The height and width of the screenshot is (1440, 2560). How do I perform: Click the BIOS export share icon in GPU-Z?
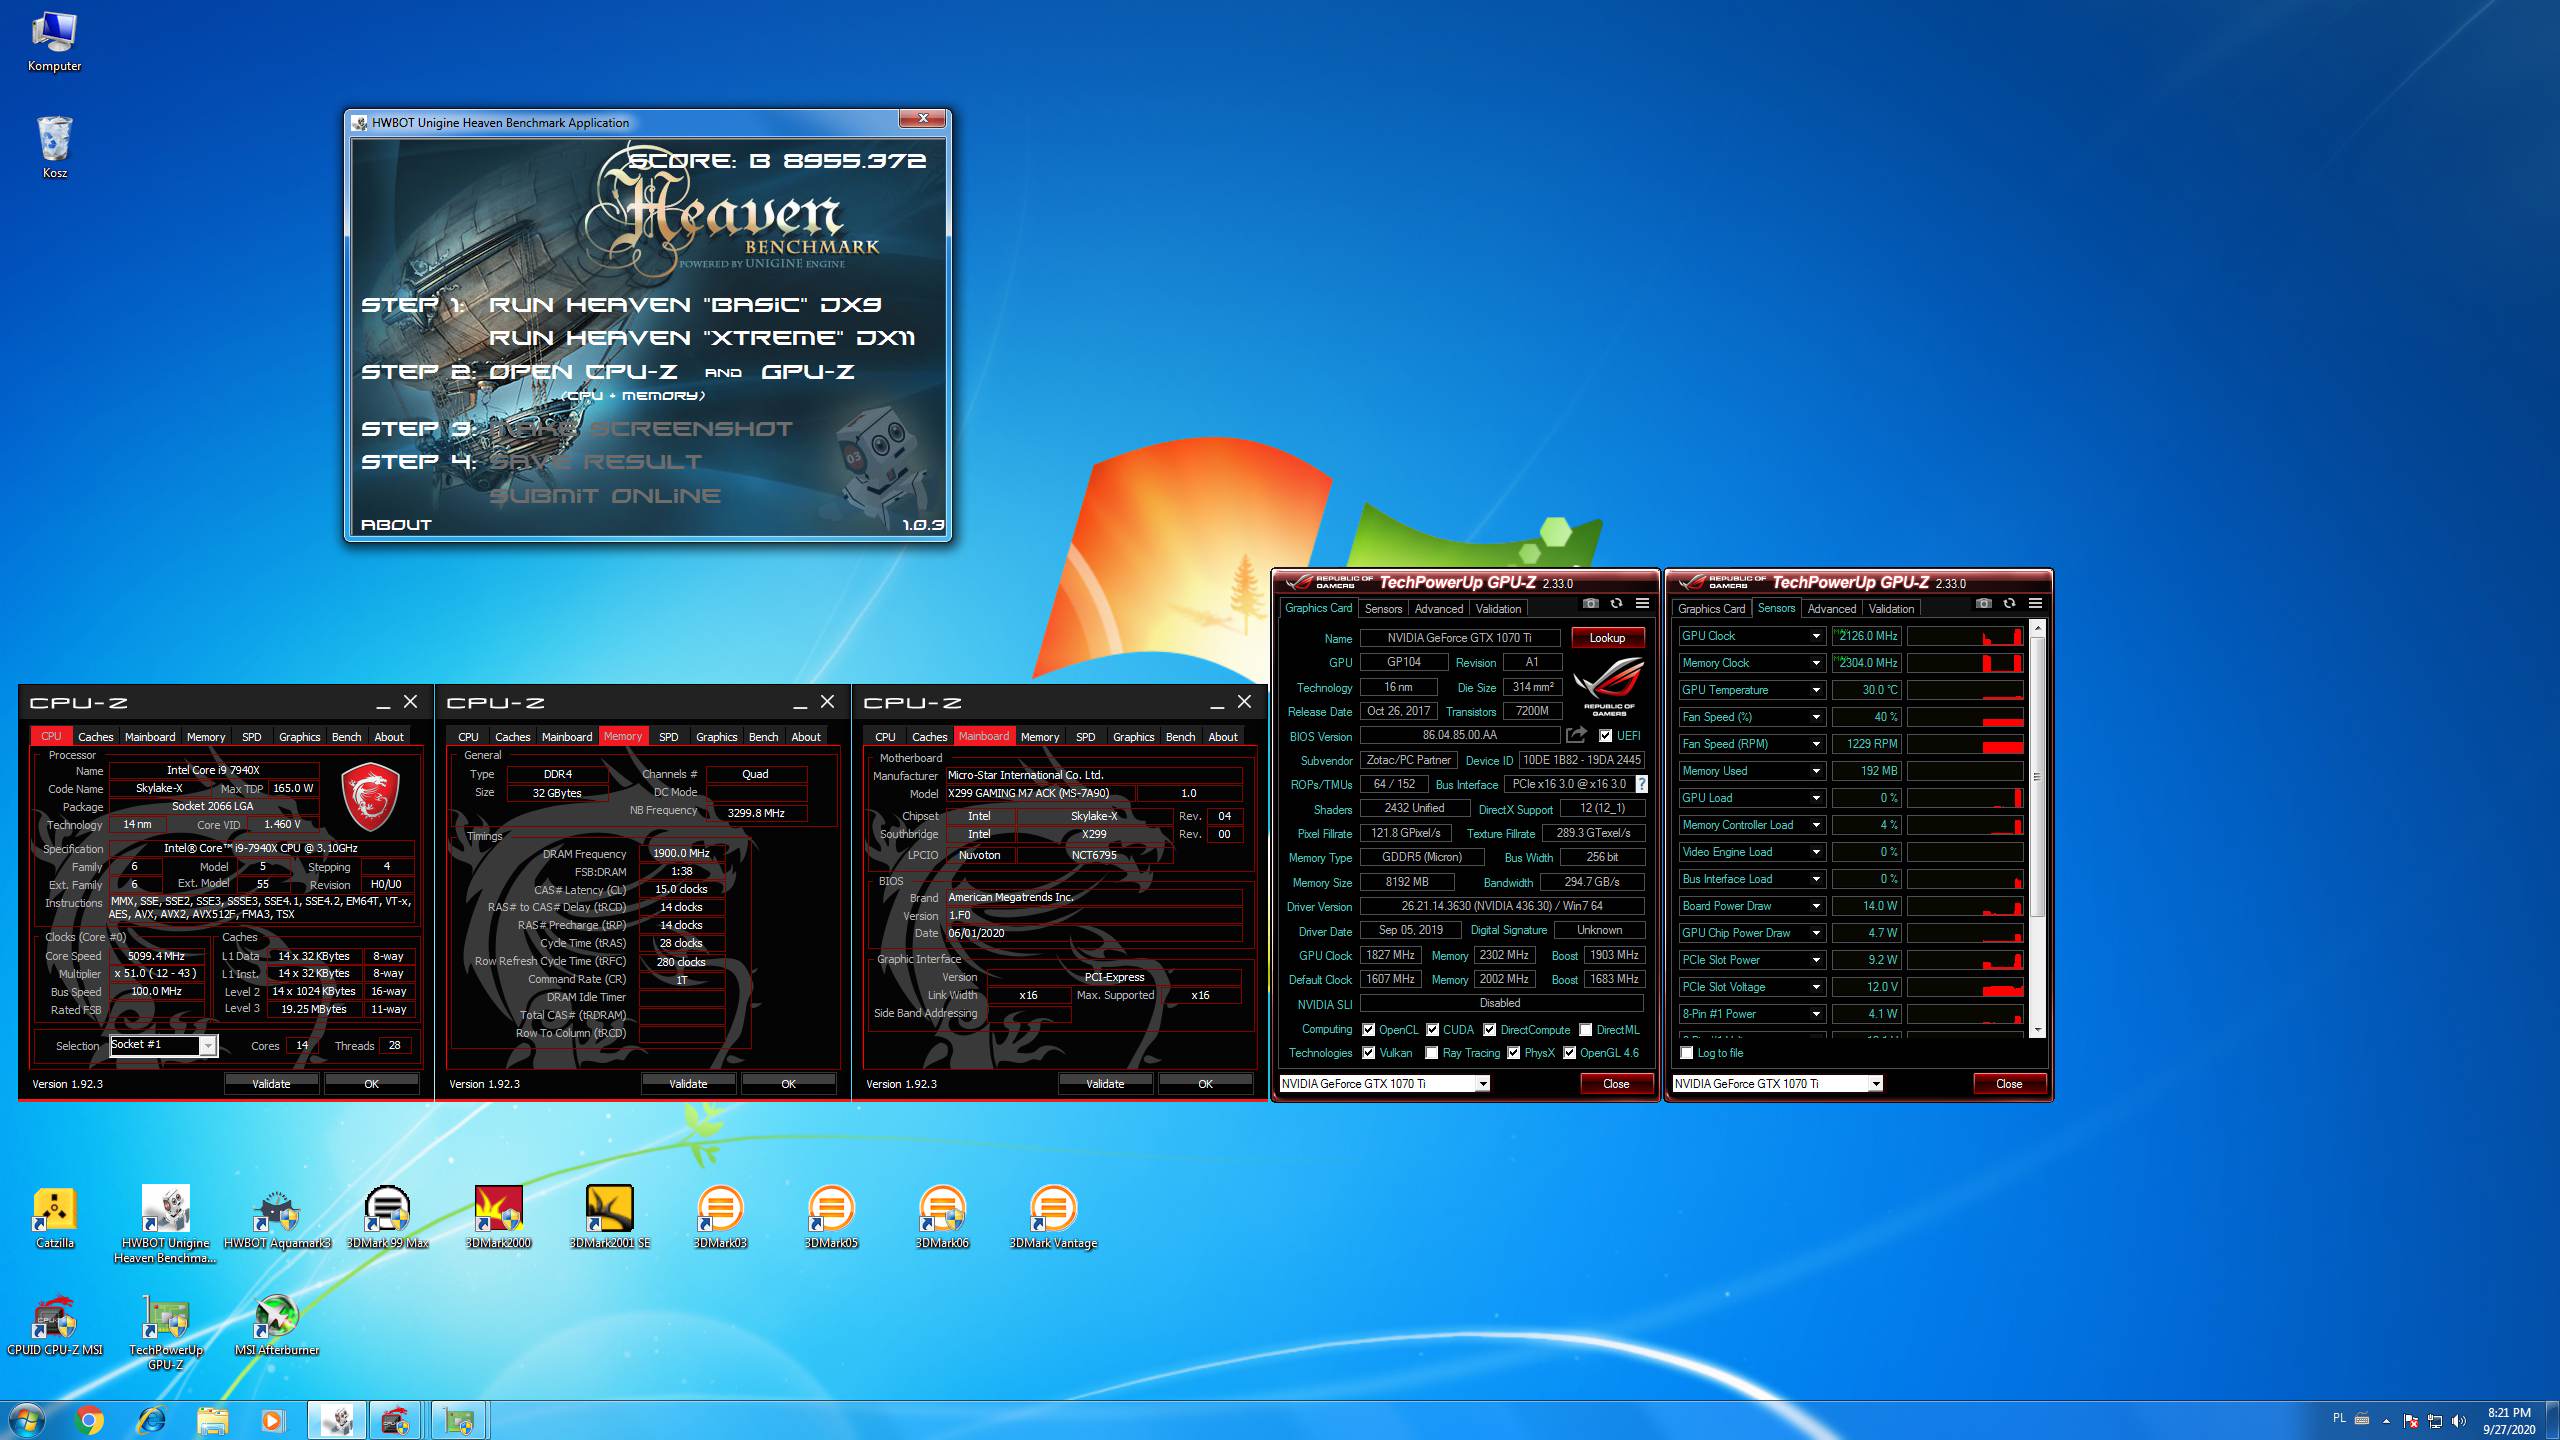(x=1577, y=735)
